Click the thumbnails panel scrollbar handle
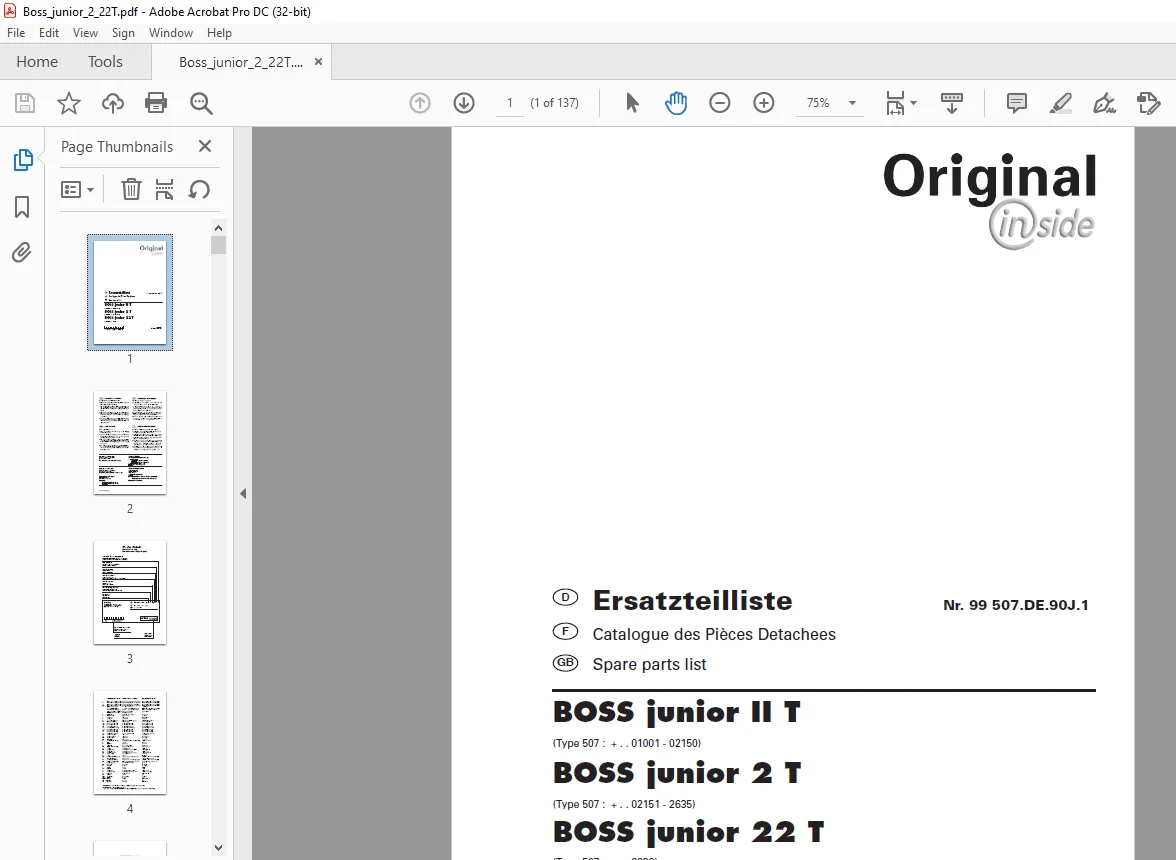 pos(218,244)
